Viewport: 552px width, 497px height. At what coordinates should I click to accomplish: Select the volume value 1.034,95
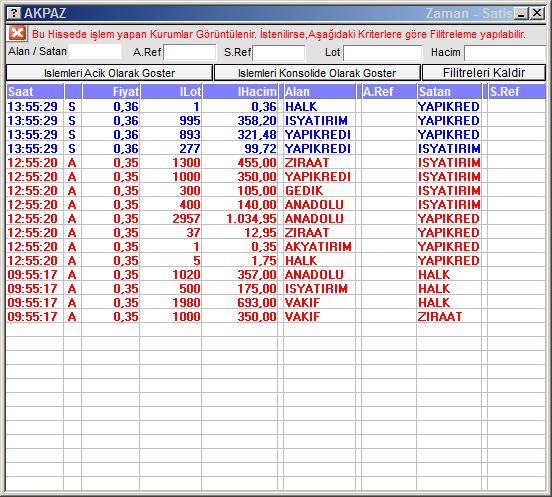pos(251,219)
